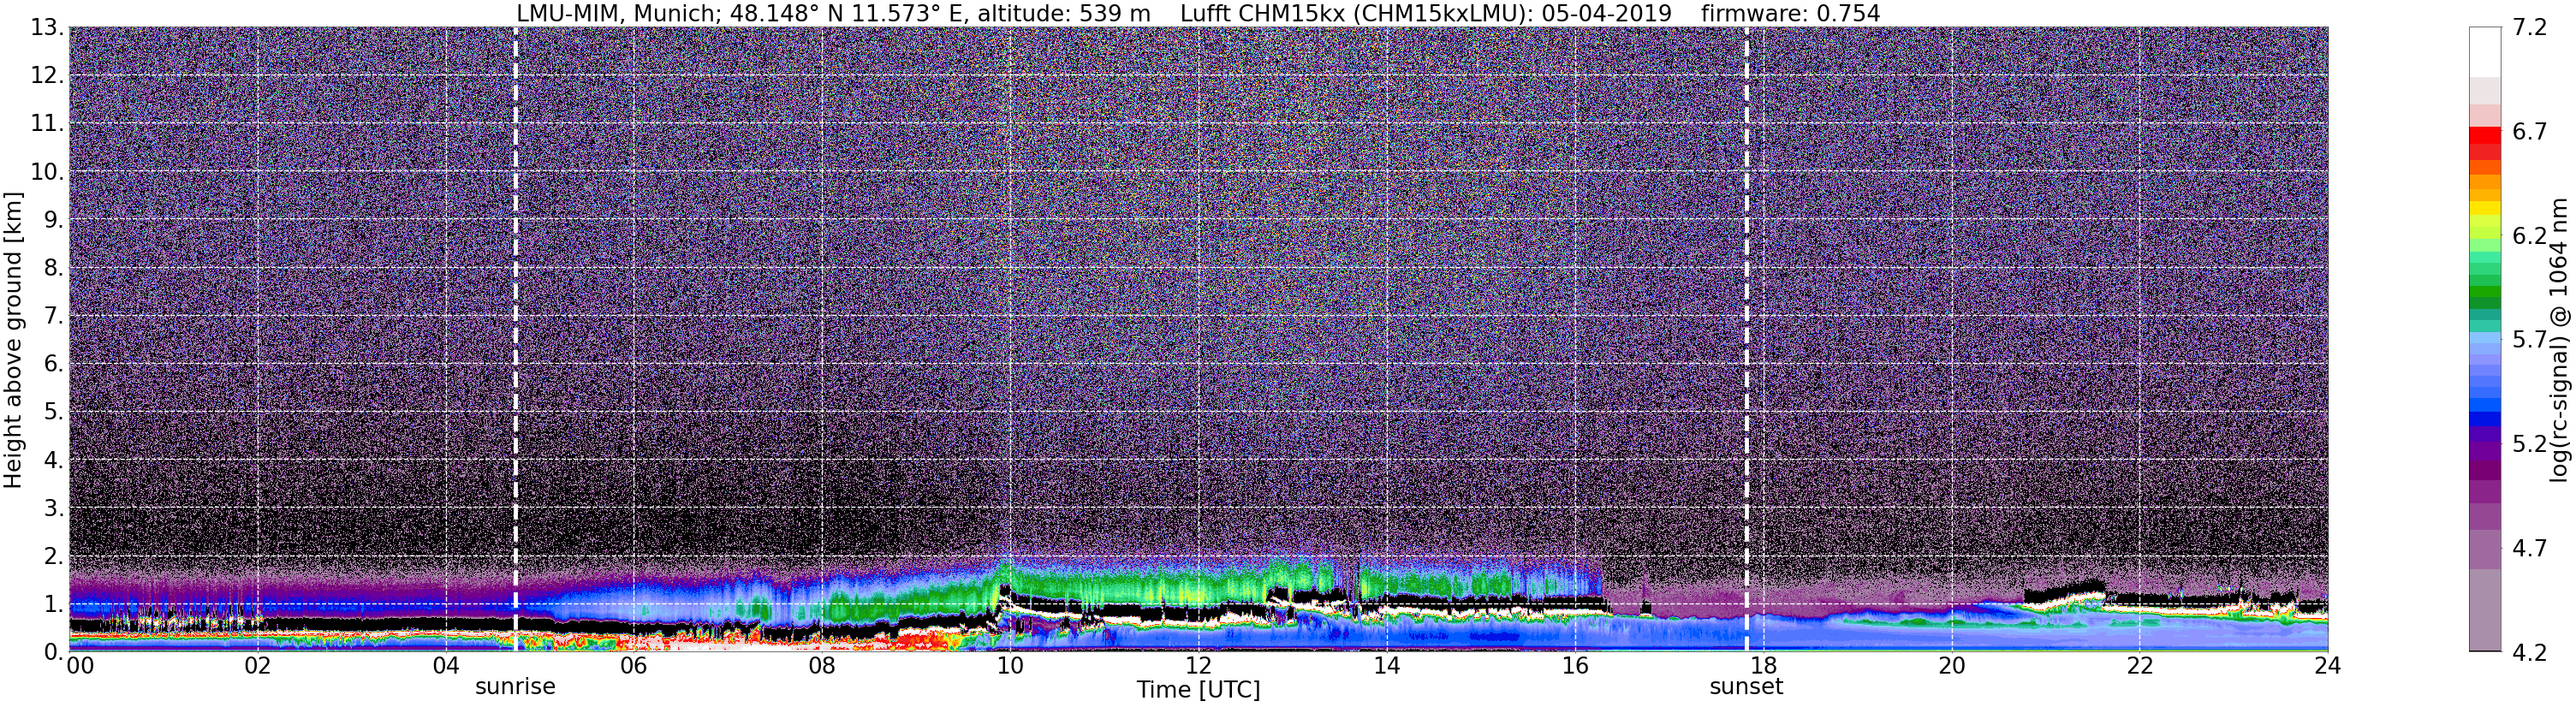The height and width of the screenshot is (707, 2576).
Task: Click the y-axis tick label '13.'
Action: (48, 28)
